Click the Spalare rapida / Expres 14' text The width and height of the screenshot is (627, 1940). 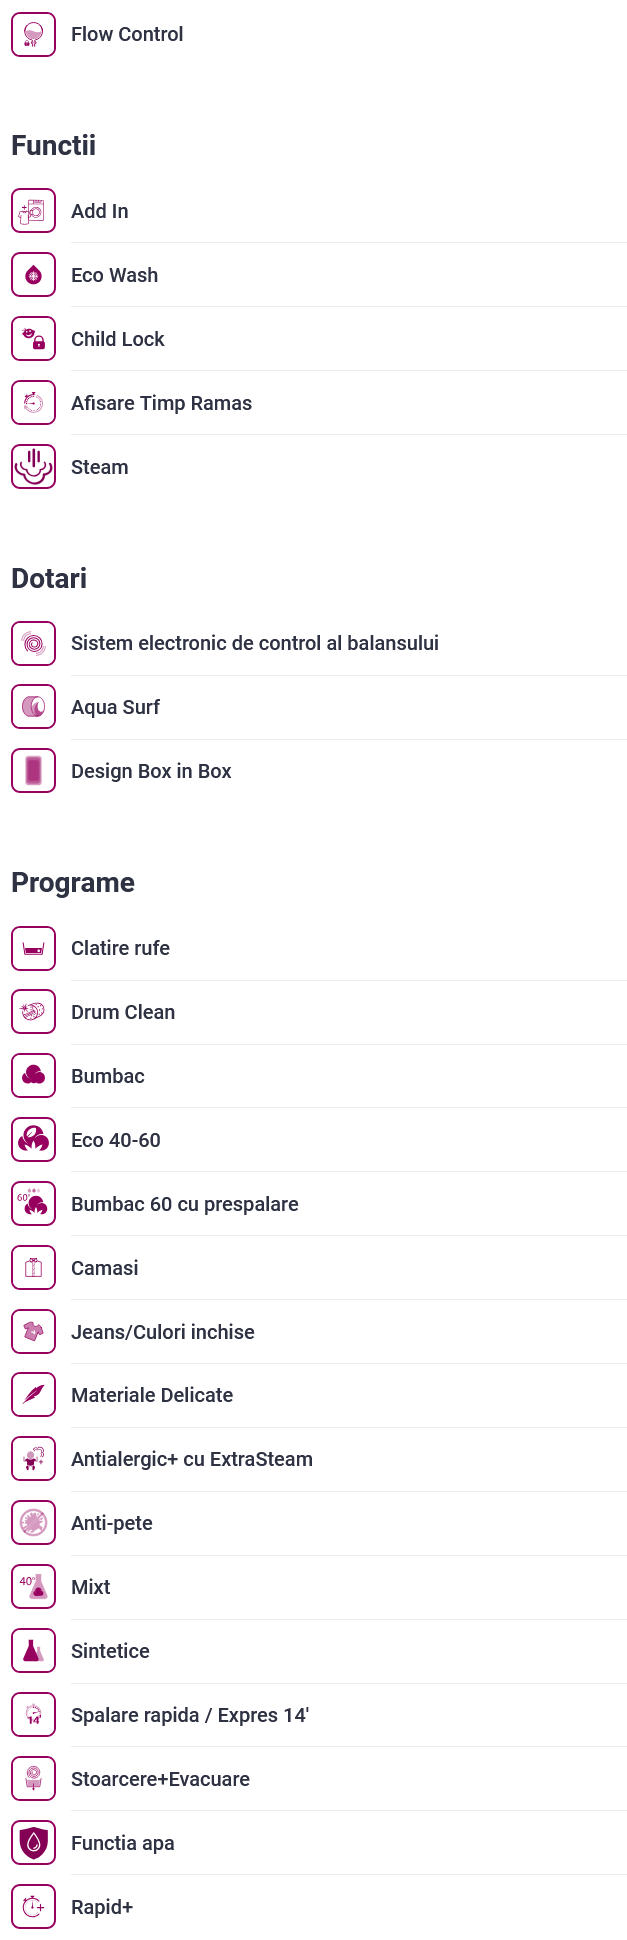[x=190, y=1715]
